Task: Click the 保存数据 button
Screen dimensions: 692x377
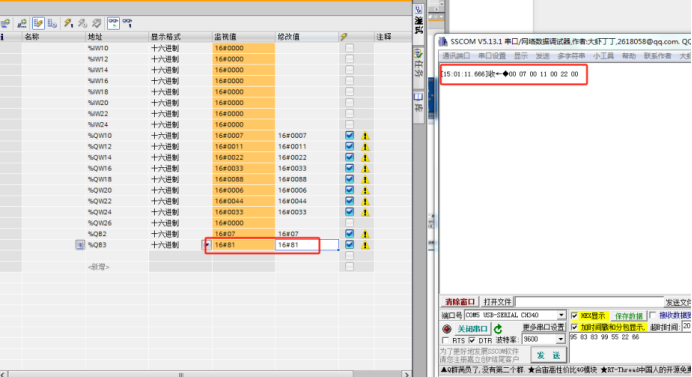Action: pyautogui.click(x=628, y=316)
